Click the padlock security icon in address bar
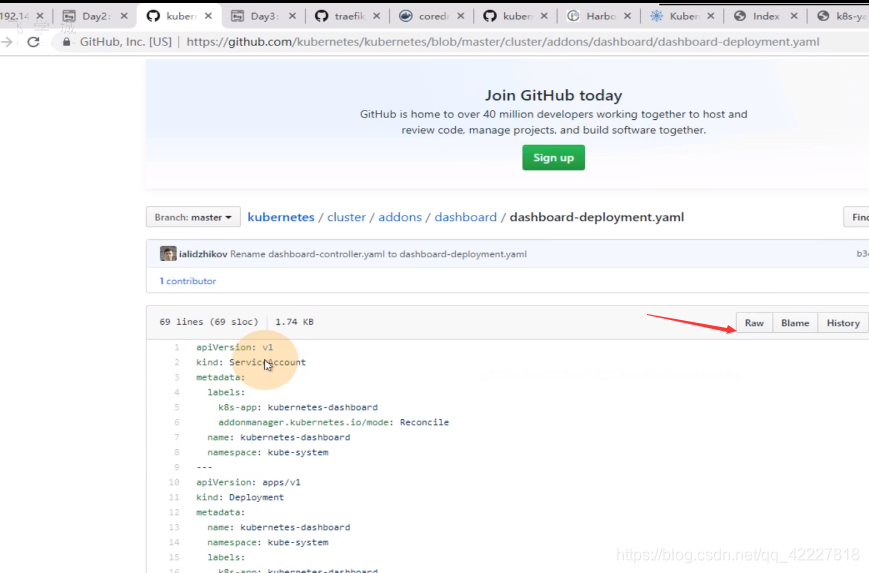This screenshot has height=573, width=869. click(x=67, y=42)
